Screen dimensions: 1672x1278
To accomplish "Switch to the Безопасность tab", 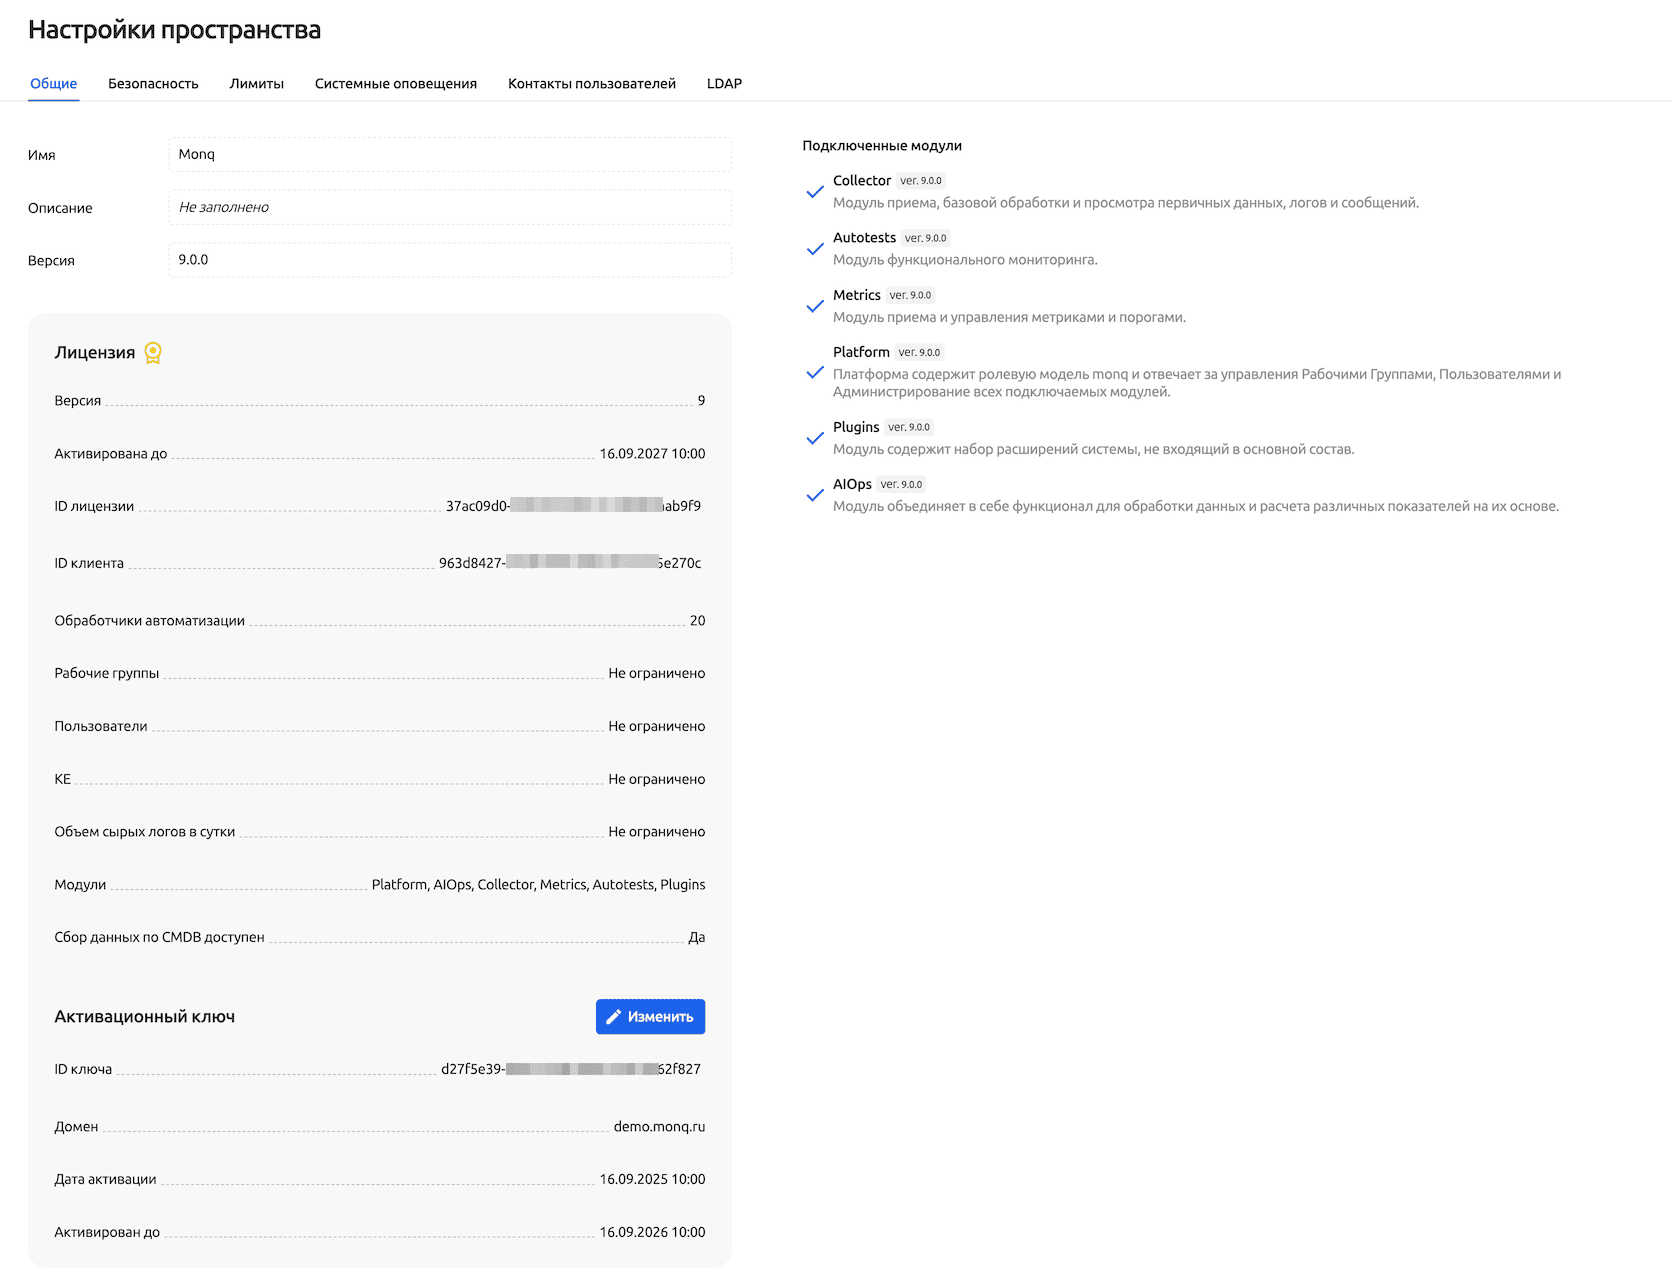I will pyautogui.click(x=153, y=84).
